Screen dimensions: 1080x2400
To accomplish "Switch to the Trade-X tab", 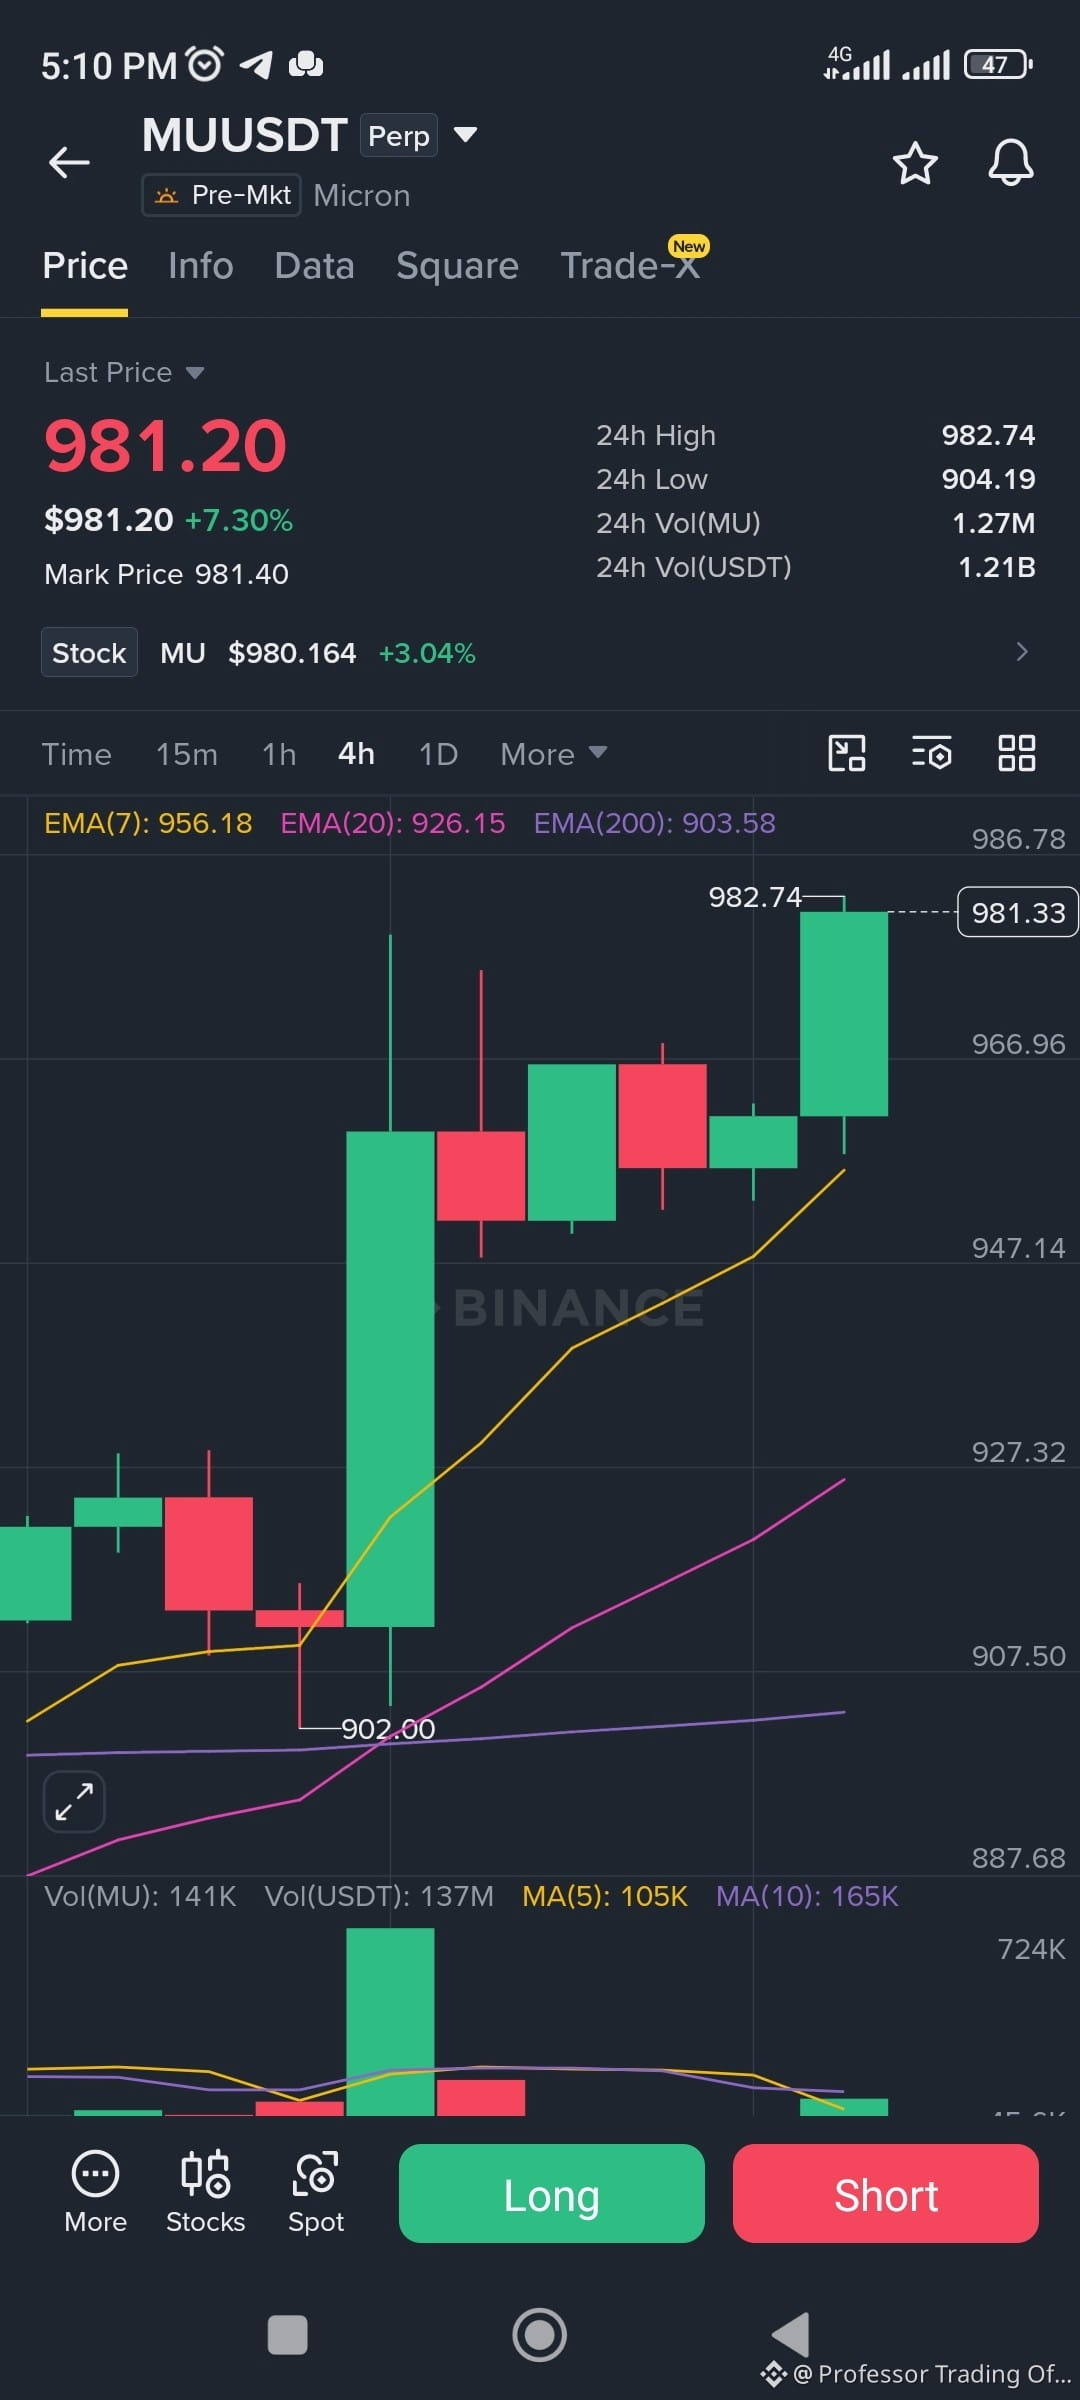I will (x=630, y=266).
